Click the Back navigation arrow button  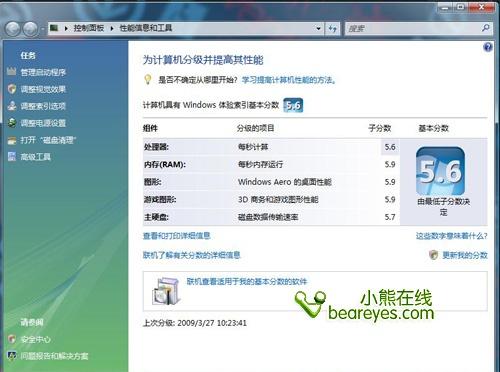pyautogui.click(x=13, y=29)
